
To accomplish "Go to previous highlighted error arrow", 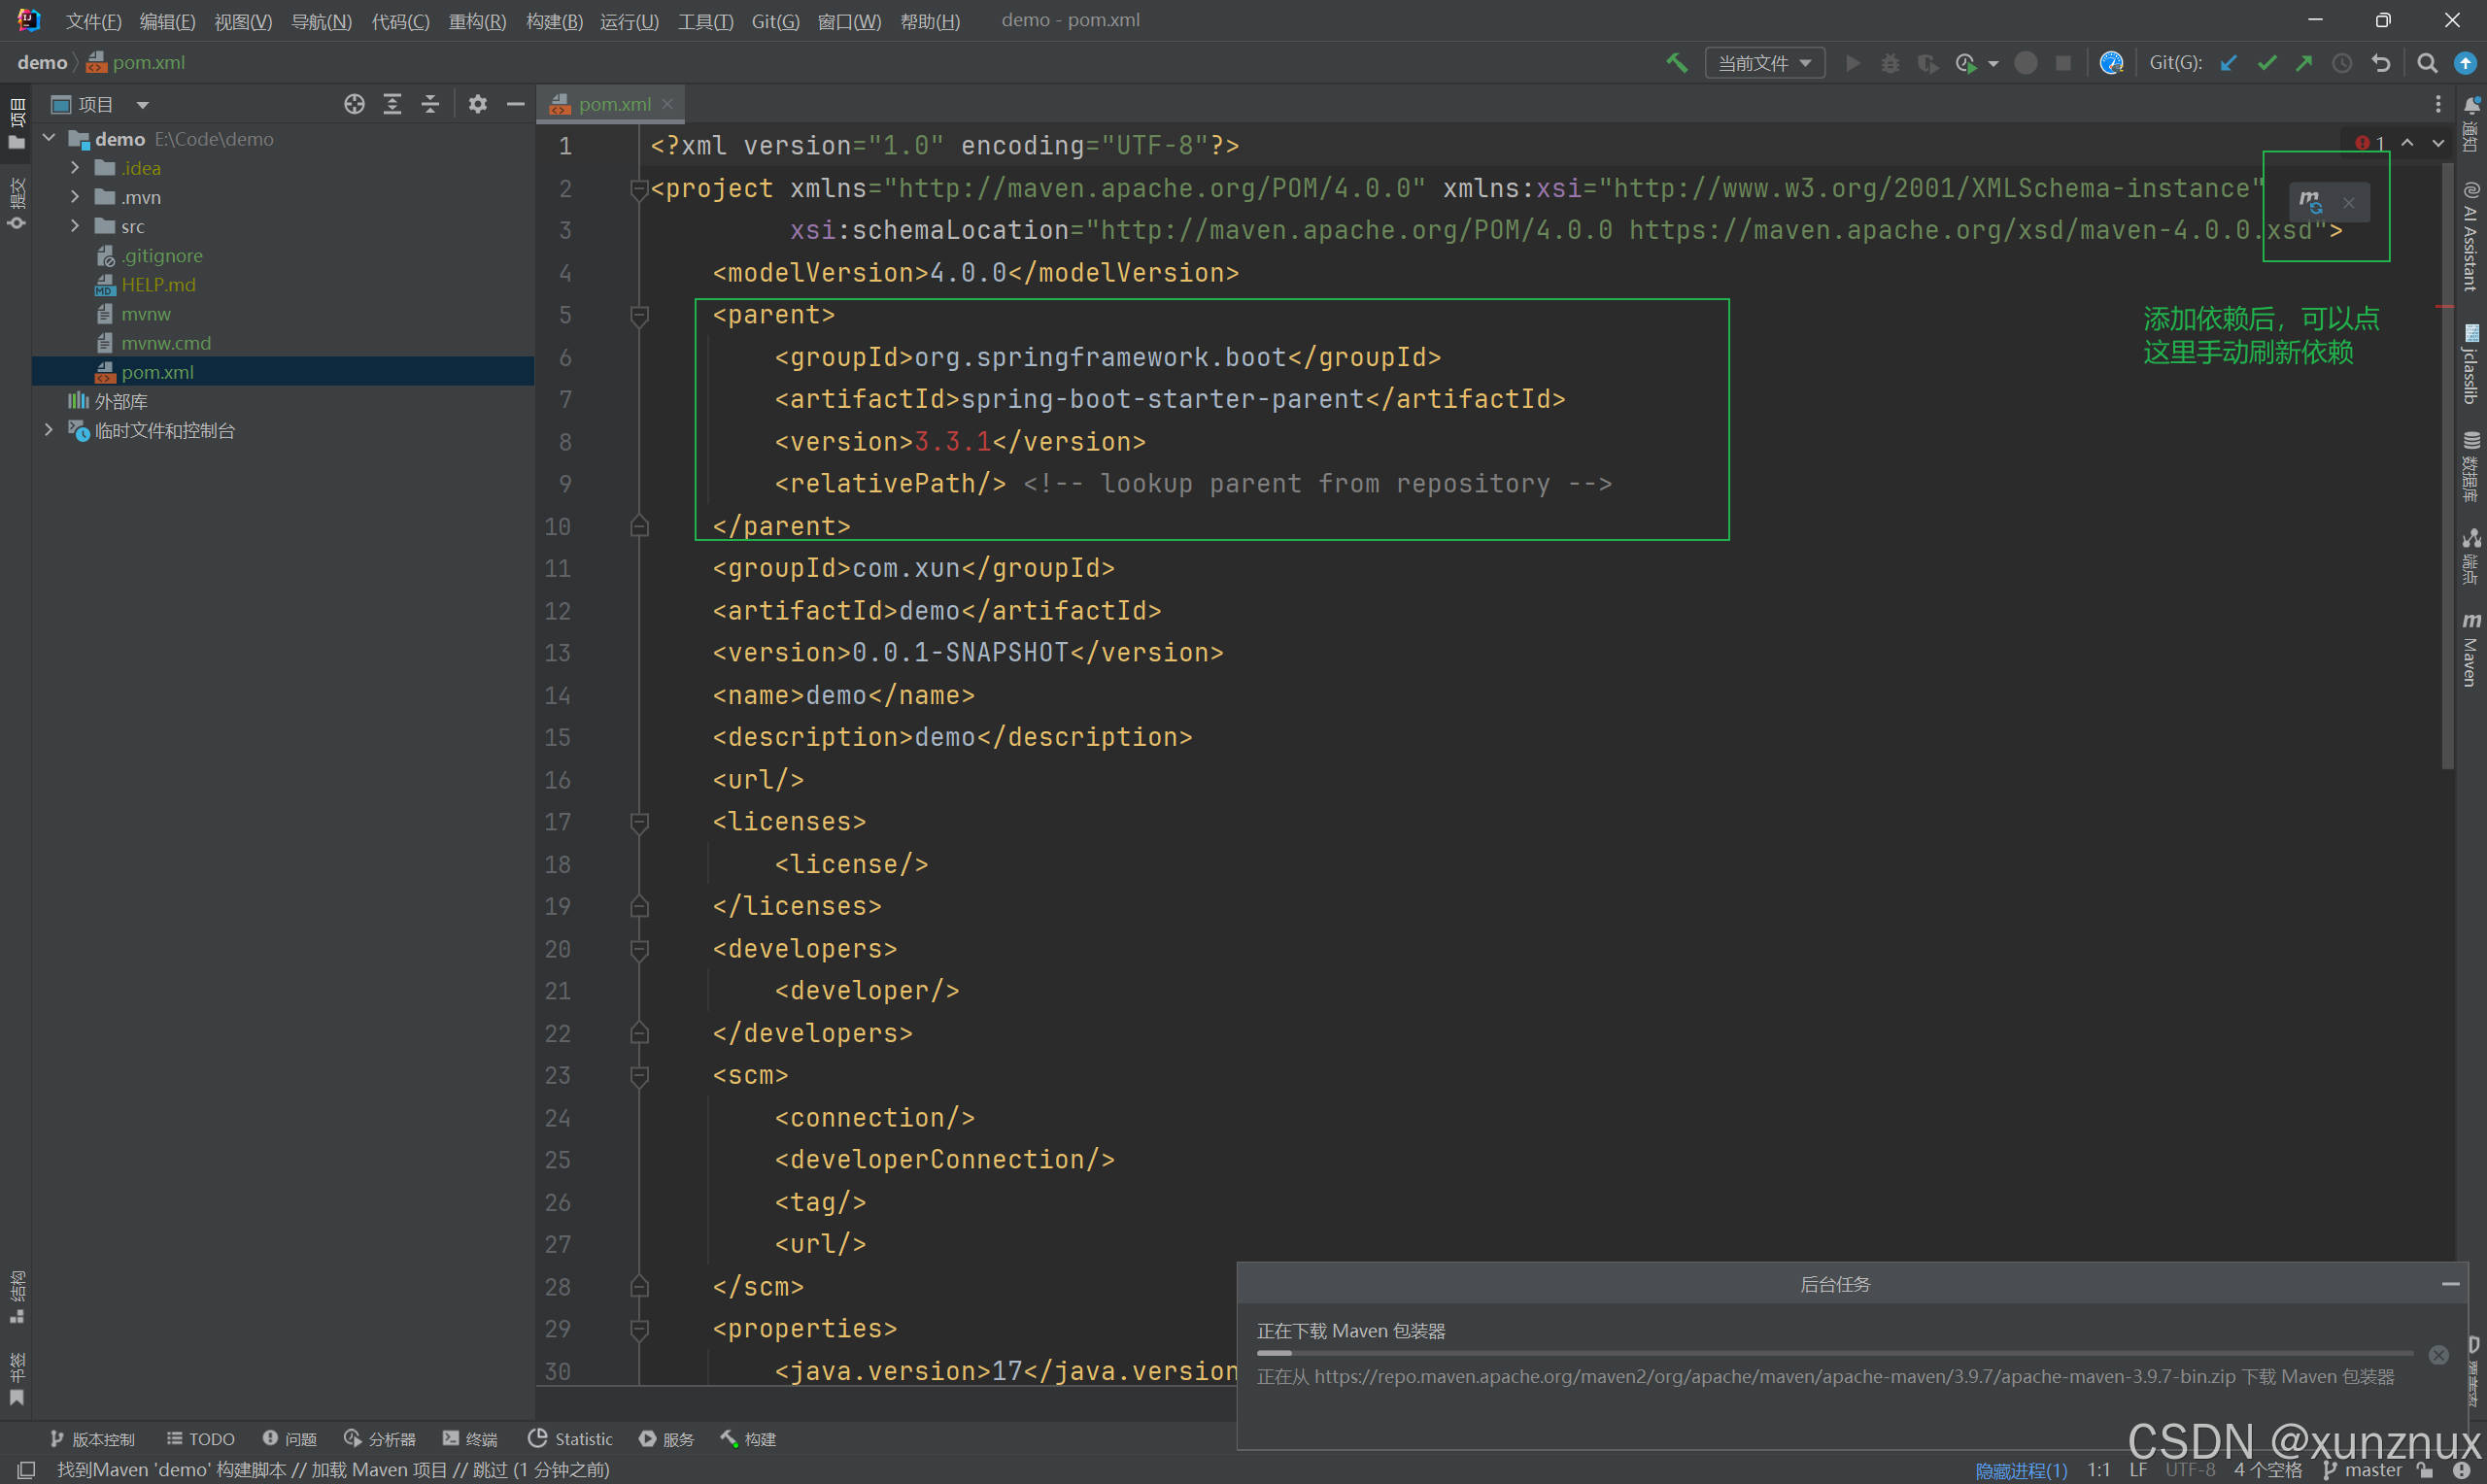I will pos(2408,143).
